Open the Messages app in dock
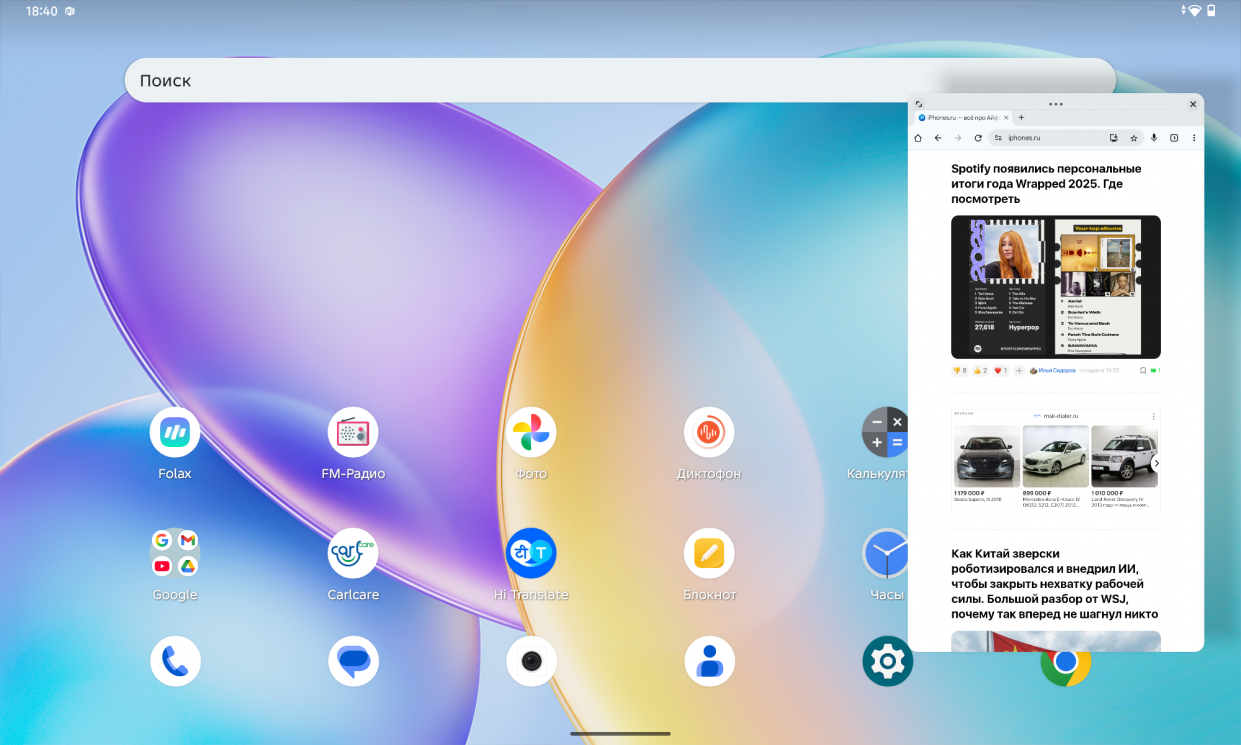This screenshot has height=745, width=1241. coord(353,661)
